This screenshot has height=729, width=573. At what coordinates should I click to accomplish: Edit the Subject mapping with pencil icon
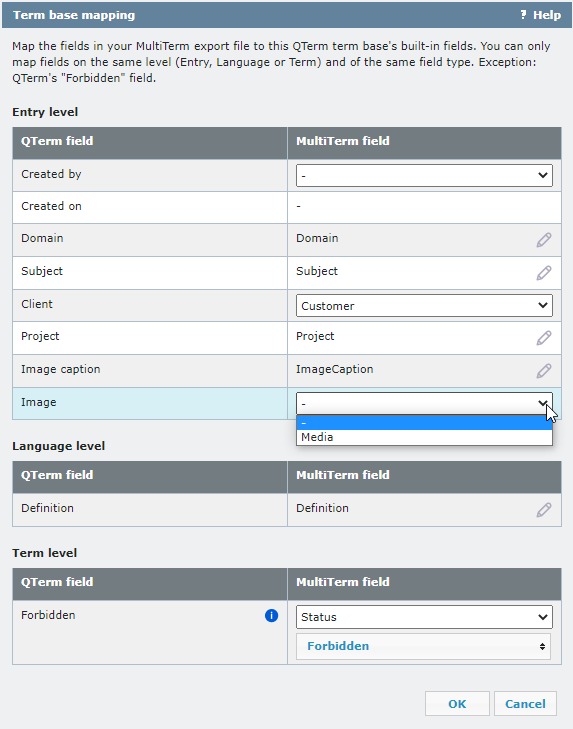click(544, 273)
